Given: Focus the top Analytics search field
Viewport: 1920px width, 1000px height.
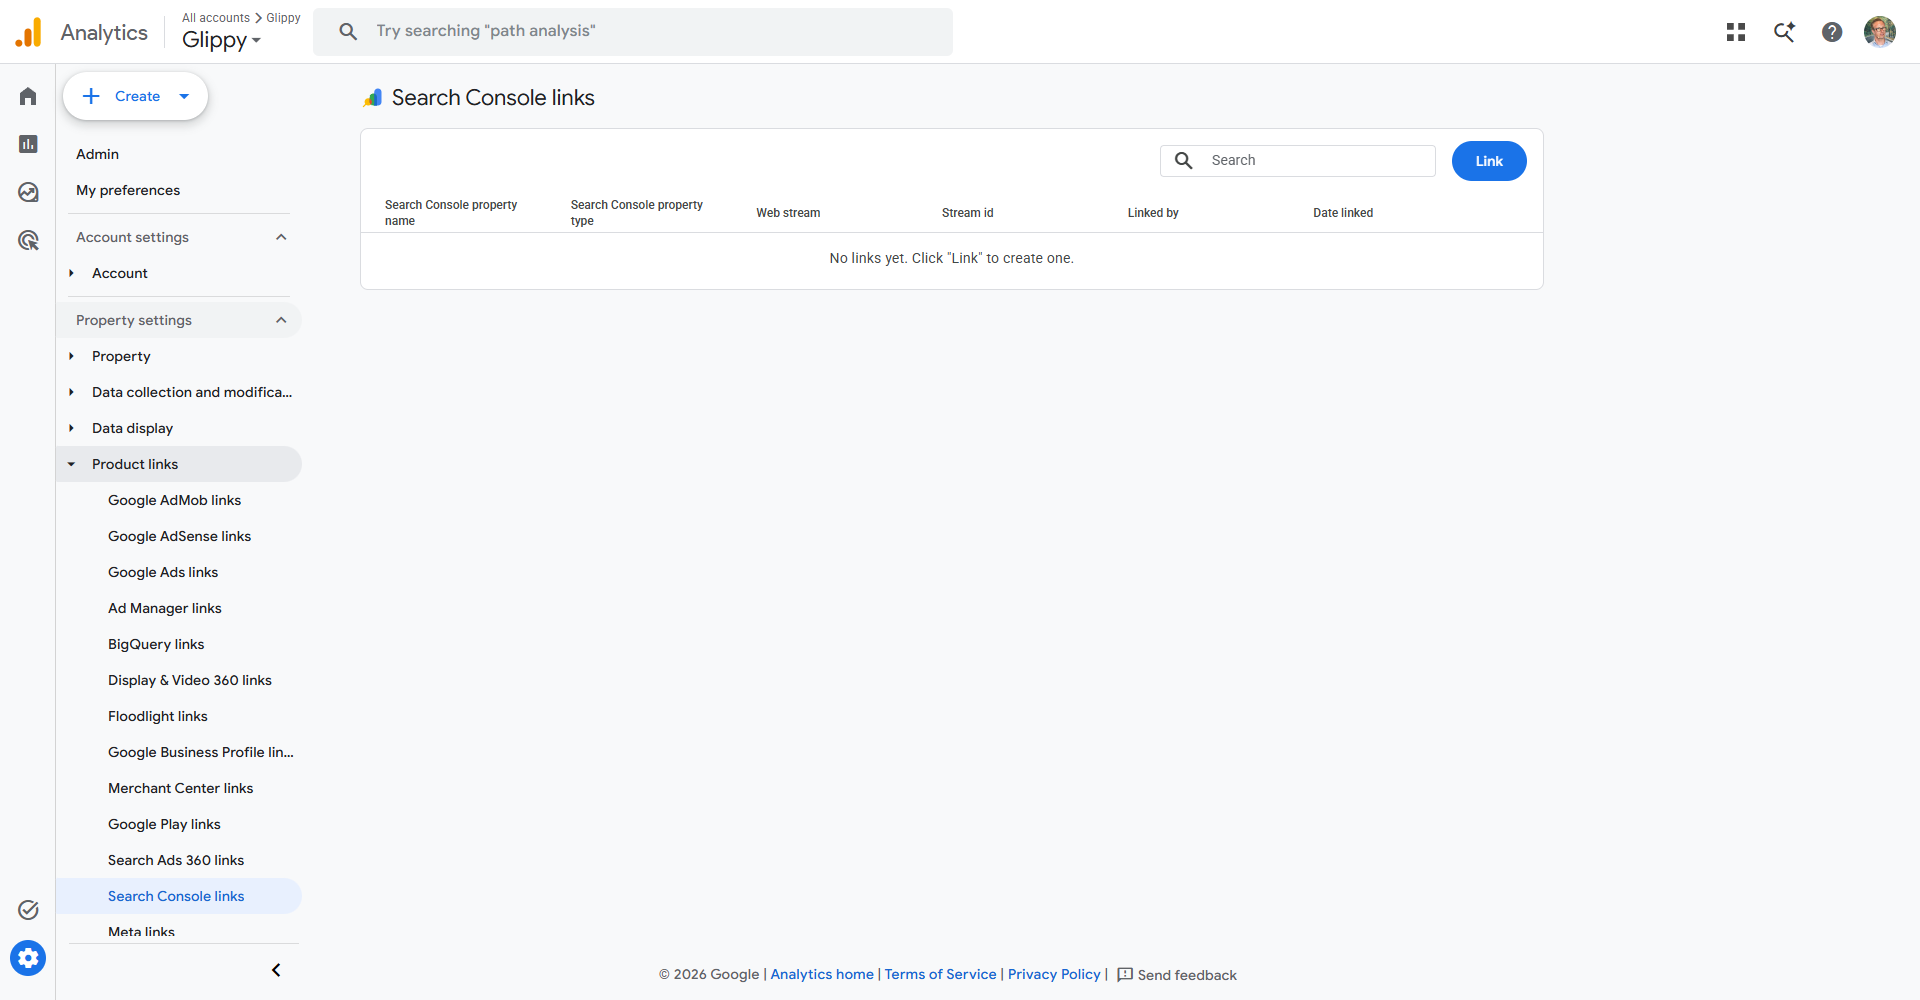Looking at the screenshot, I should click(633, 32).
